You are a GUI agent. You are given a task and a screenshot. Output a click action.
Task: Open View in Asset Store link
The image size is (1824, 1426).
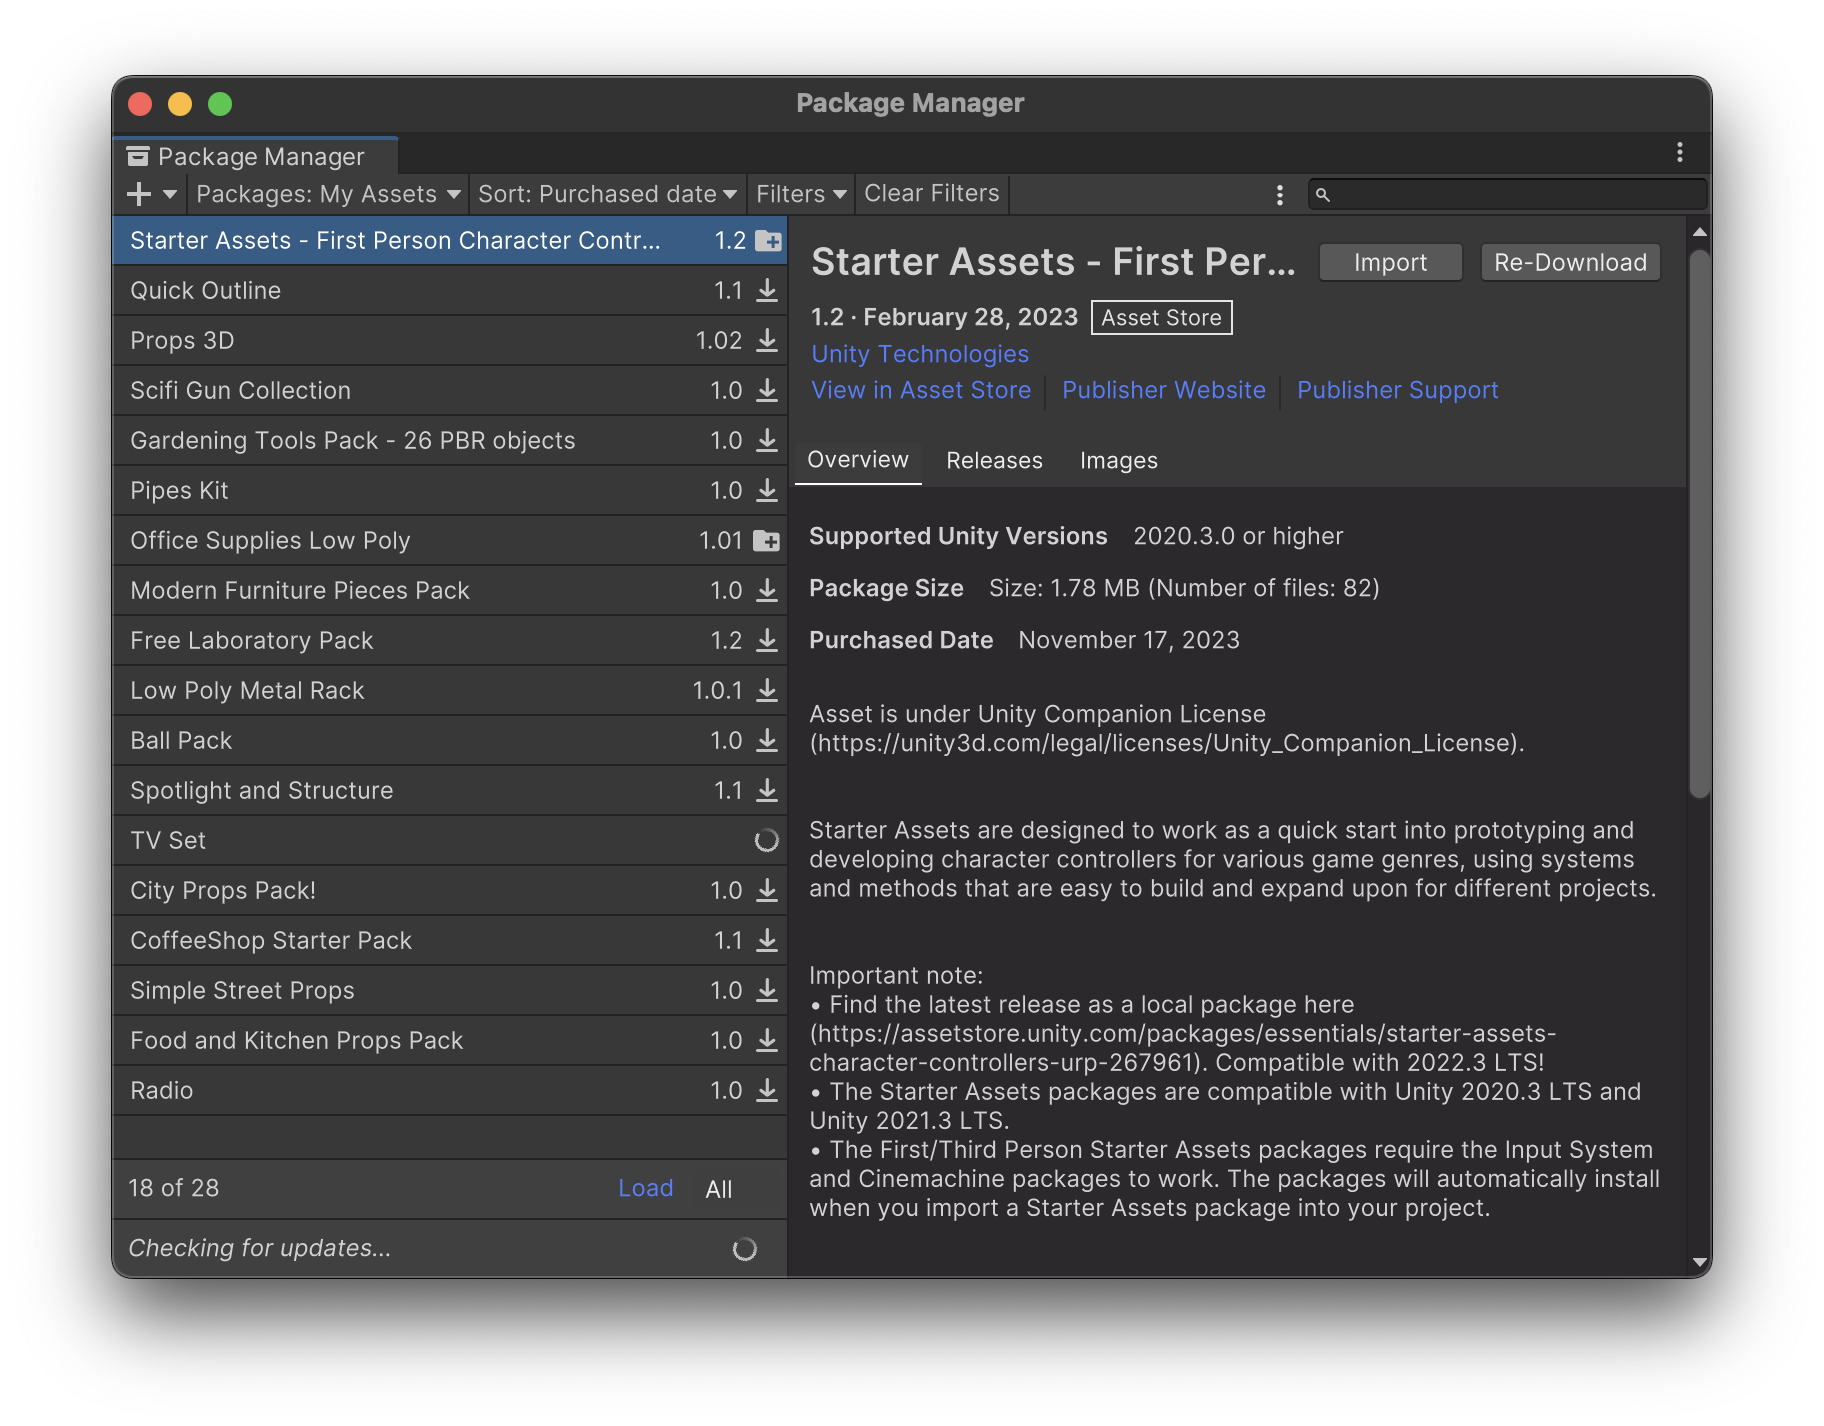coord(921,390)
